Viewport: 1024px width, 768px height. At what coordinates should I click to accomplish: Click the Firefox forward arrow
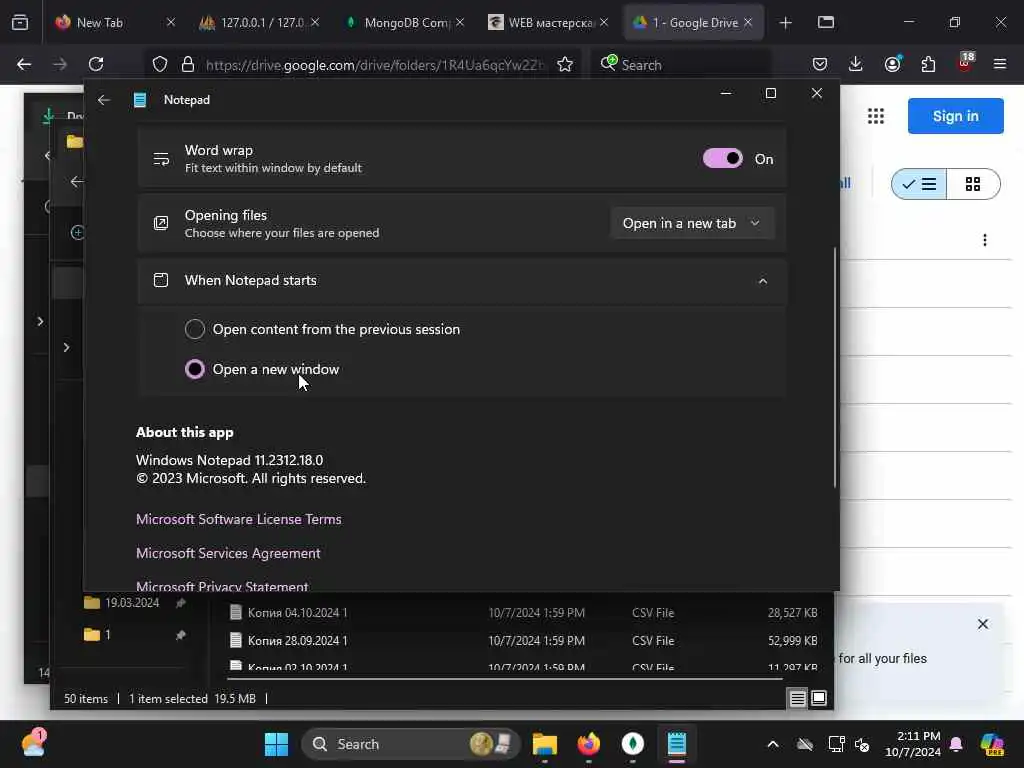point(60,64)
